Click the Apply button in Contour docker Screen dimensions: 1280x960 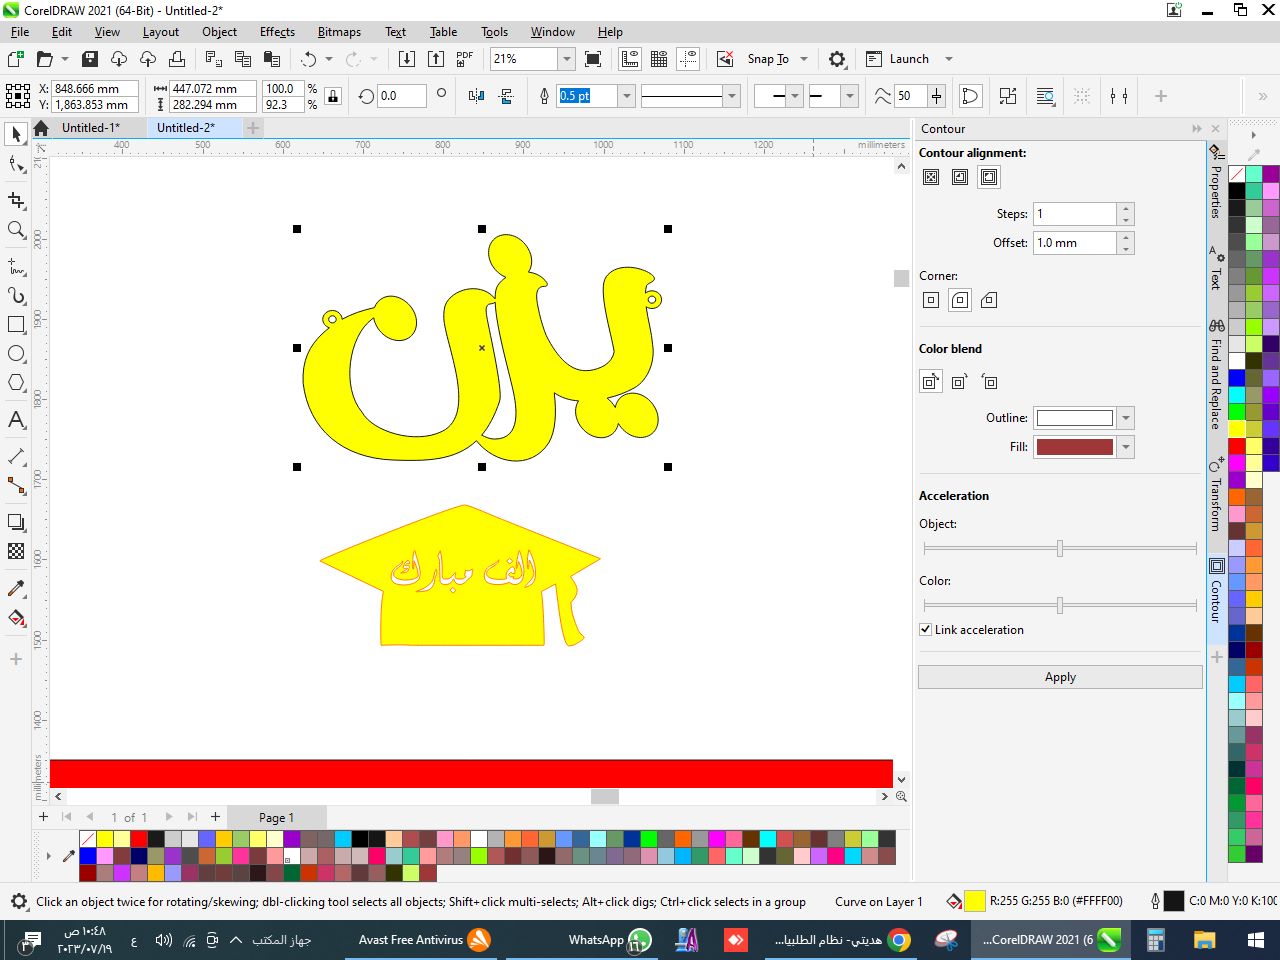[1060, 677]
